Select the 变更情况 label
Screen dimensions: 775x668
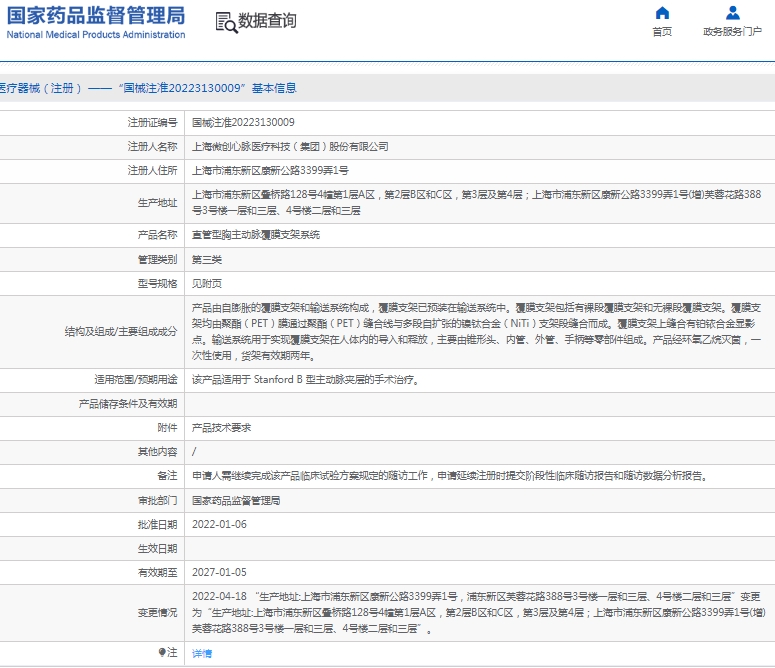point(157,613)
